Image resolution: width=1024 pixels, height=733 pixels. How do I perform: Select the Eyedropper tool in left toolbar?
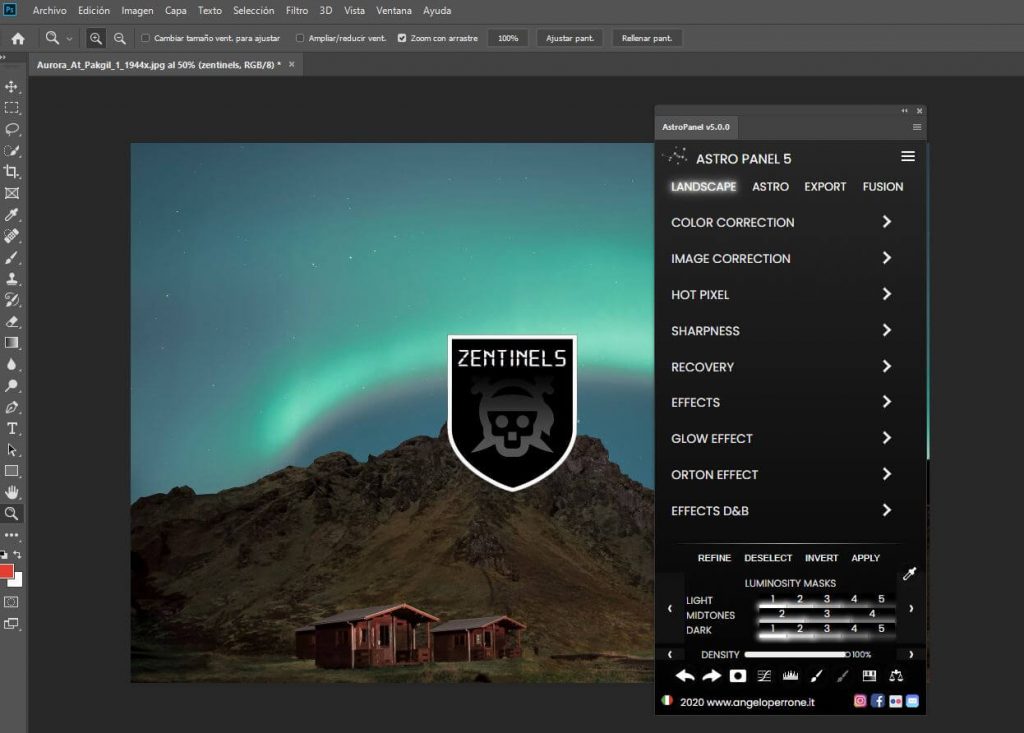(x=12, y=214)
